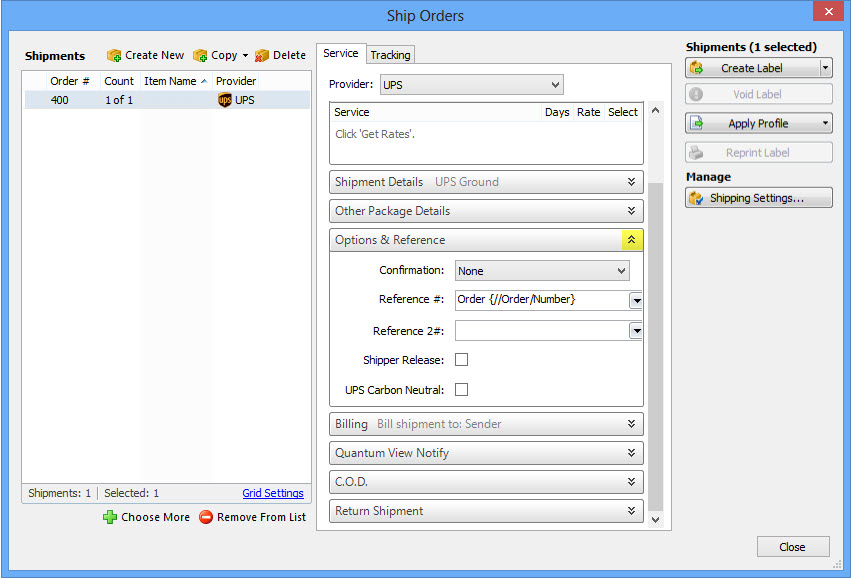Click the Void Label icon
851x578 pixels.
tap(696, 94)
